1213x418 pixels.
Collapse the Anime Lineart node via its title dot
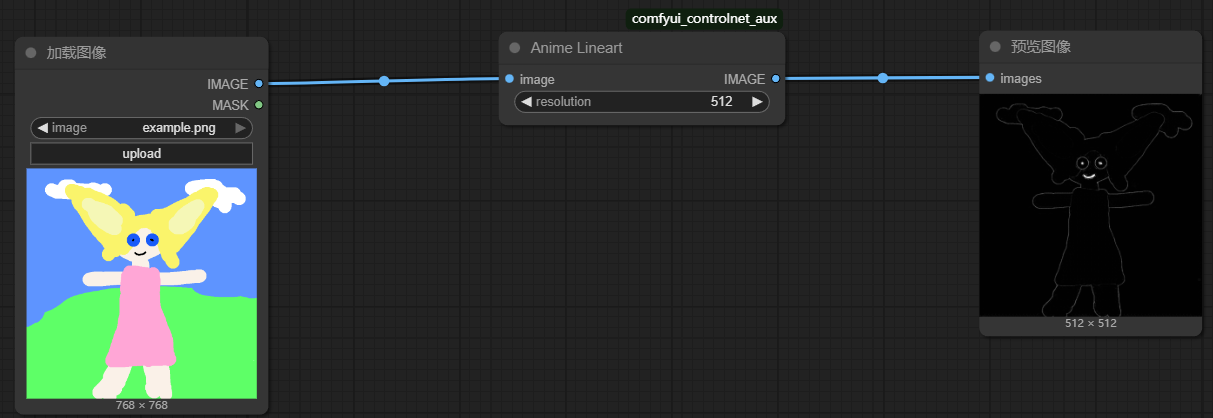515,48
